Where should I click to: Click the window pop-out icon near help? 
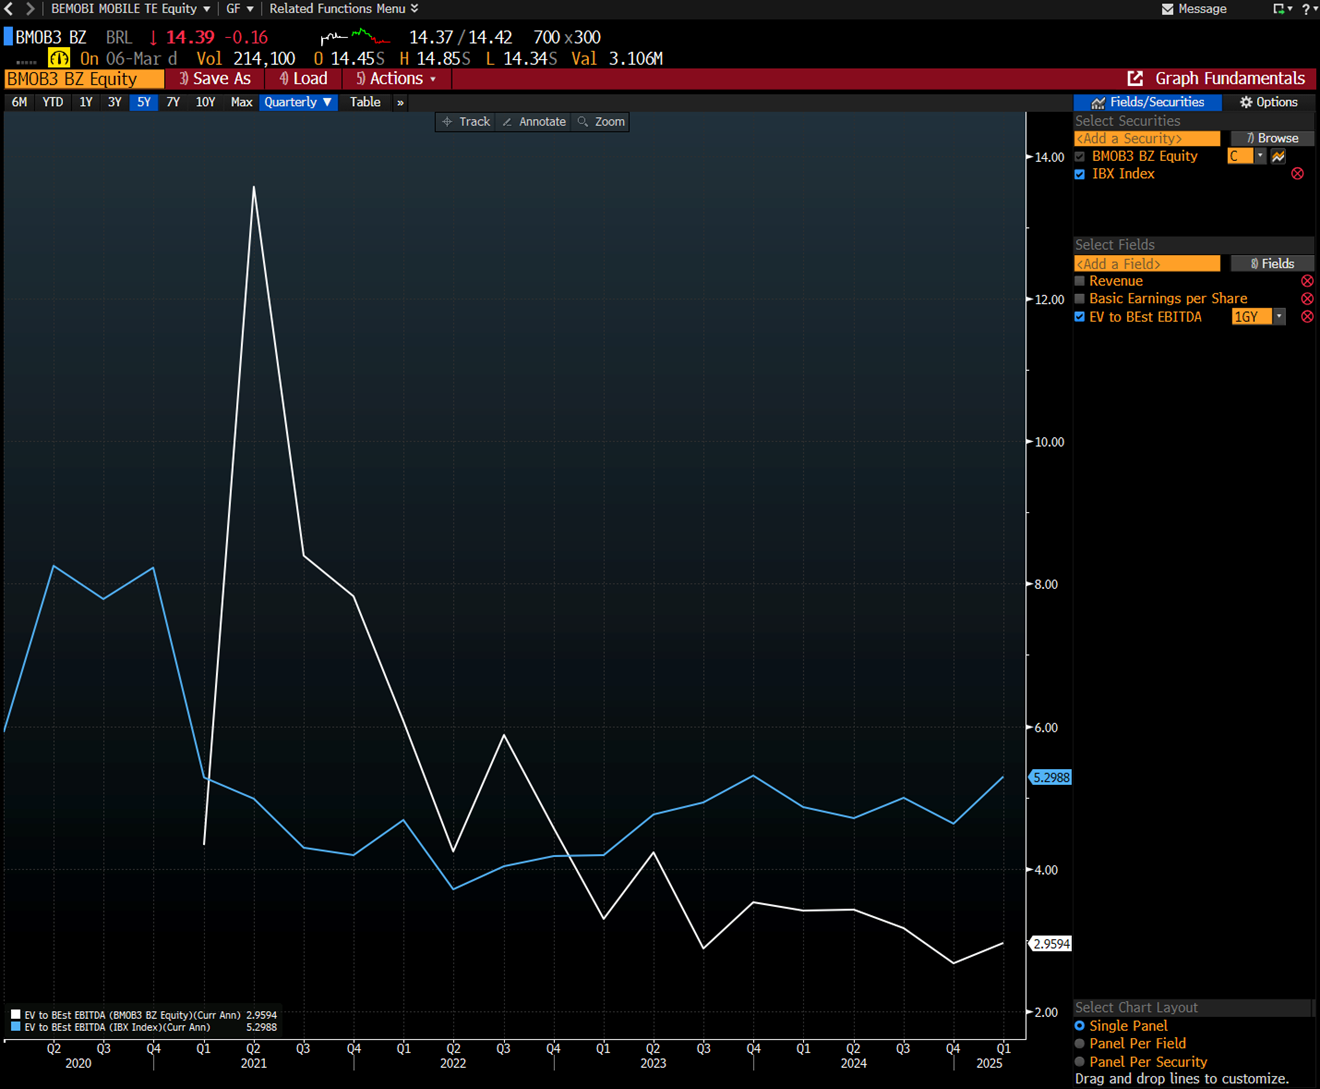pyautogui.click(x=1279, y=9)
